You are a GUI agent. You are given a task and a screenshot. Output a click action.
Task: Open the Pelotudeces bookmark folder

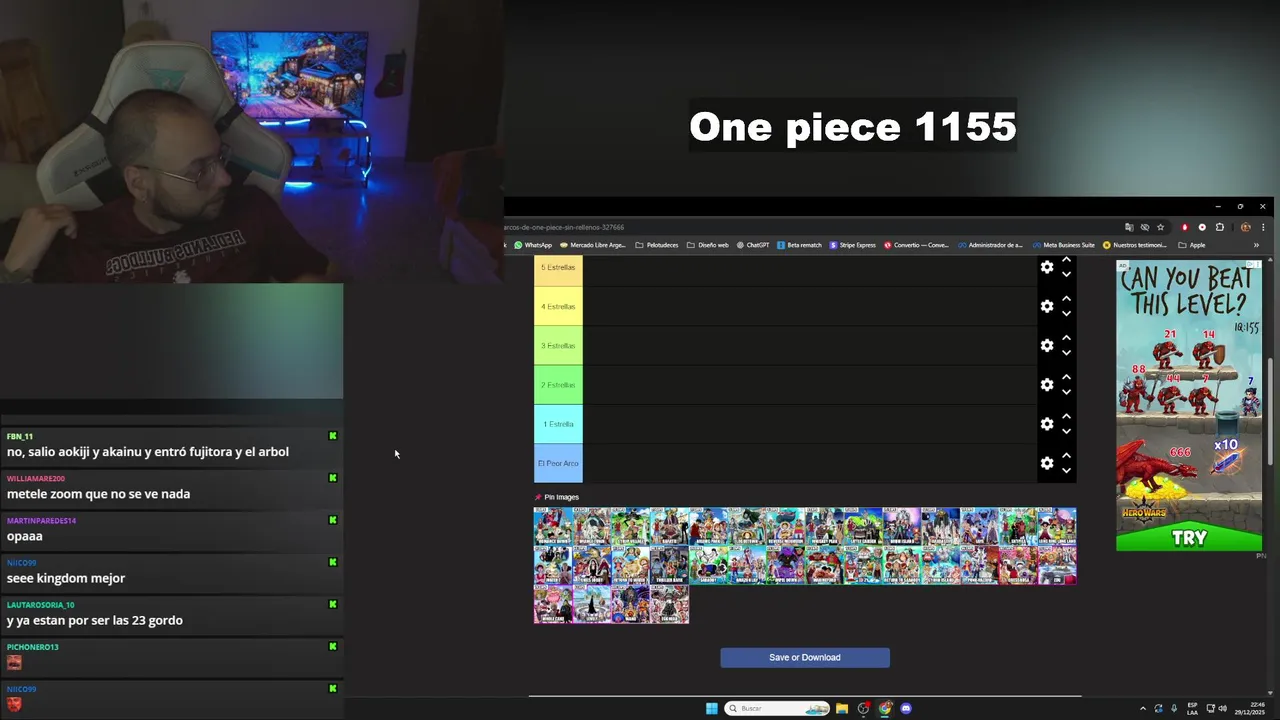(x=657, y=245)
